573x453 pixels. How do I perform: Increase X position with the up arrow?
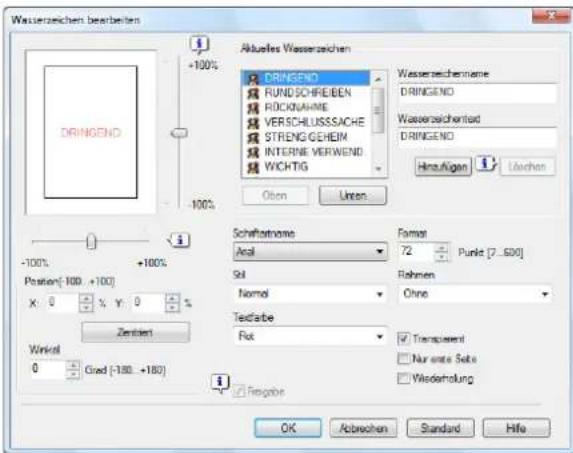coord(86,298)
